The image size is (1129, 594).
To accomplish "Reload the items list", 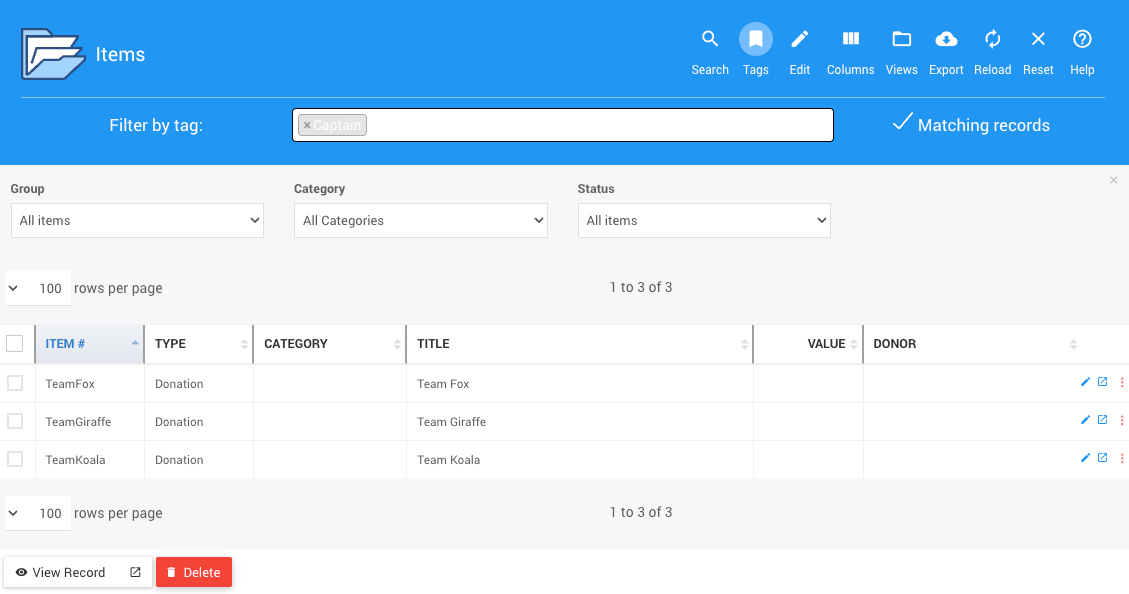I will pos(993,40).
